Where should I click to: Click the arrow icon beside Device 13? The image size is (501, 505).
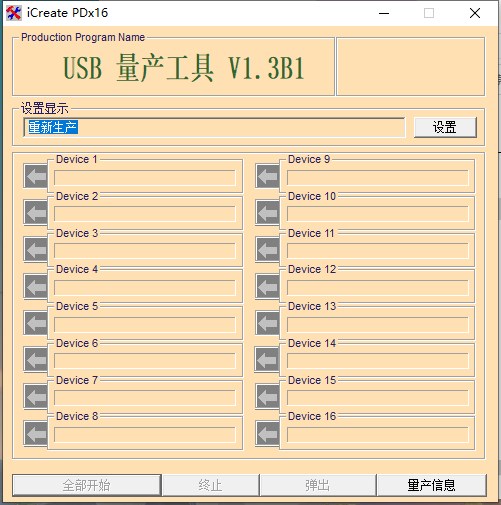(267, 323)
